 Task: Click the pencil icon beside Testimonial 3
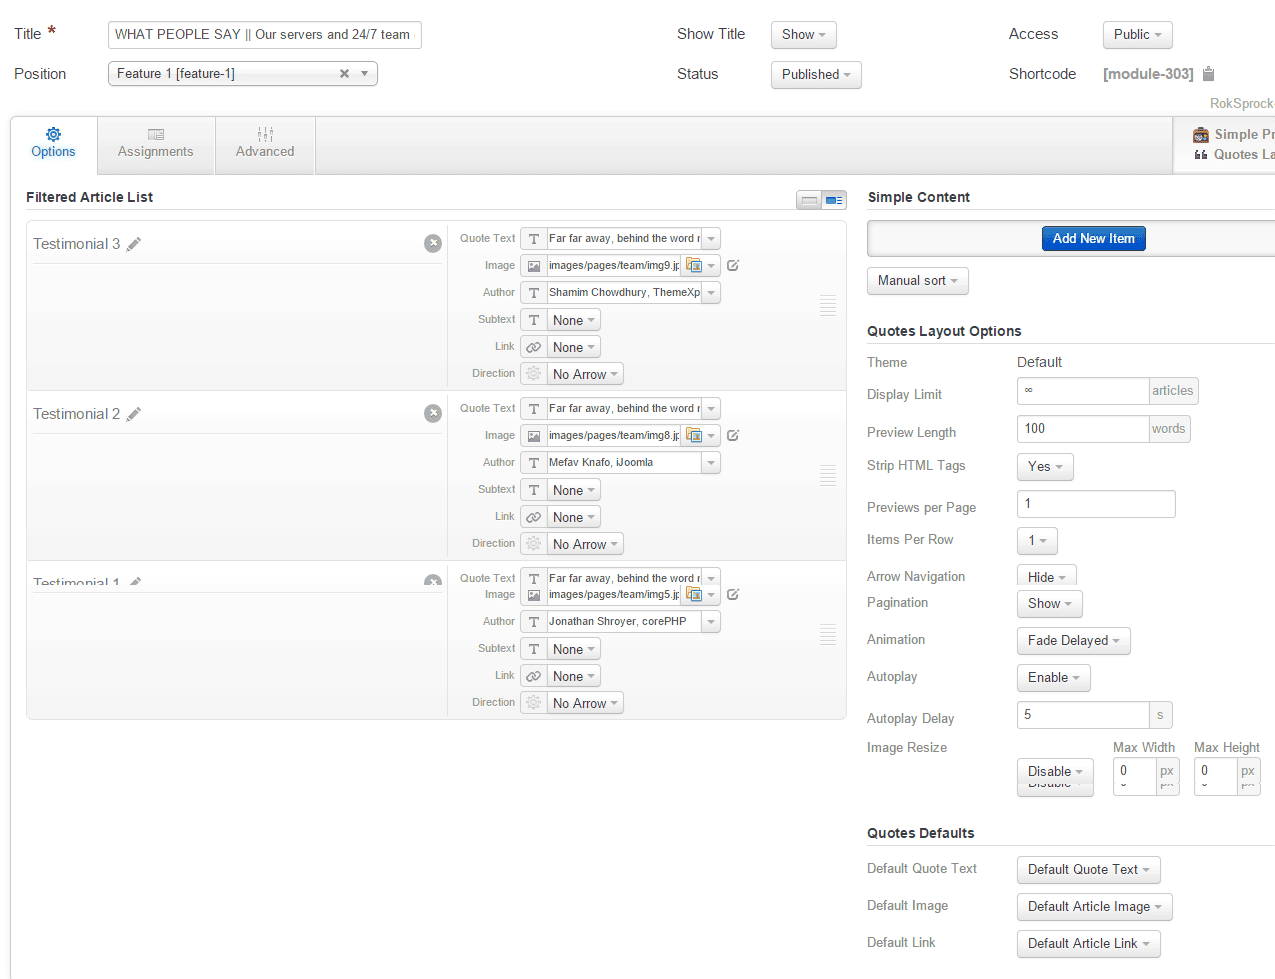(134, 244)
